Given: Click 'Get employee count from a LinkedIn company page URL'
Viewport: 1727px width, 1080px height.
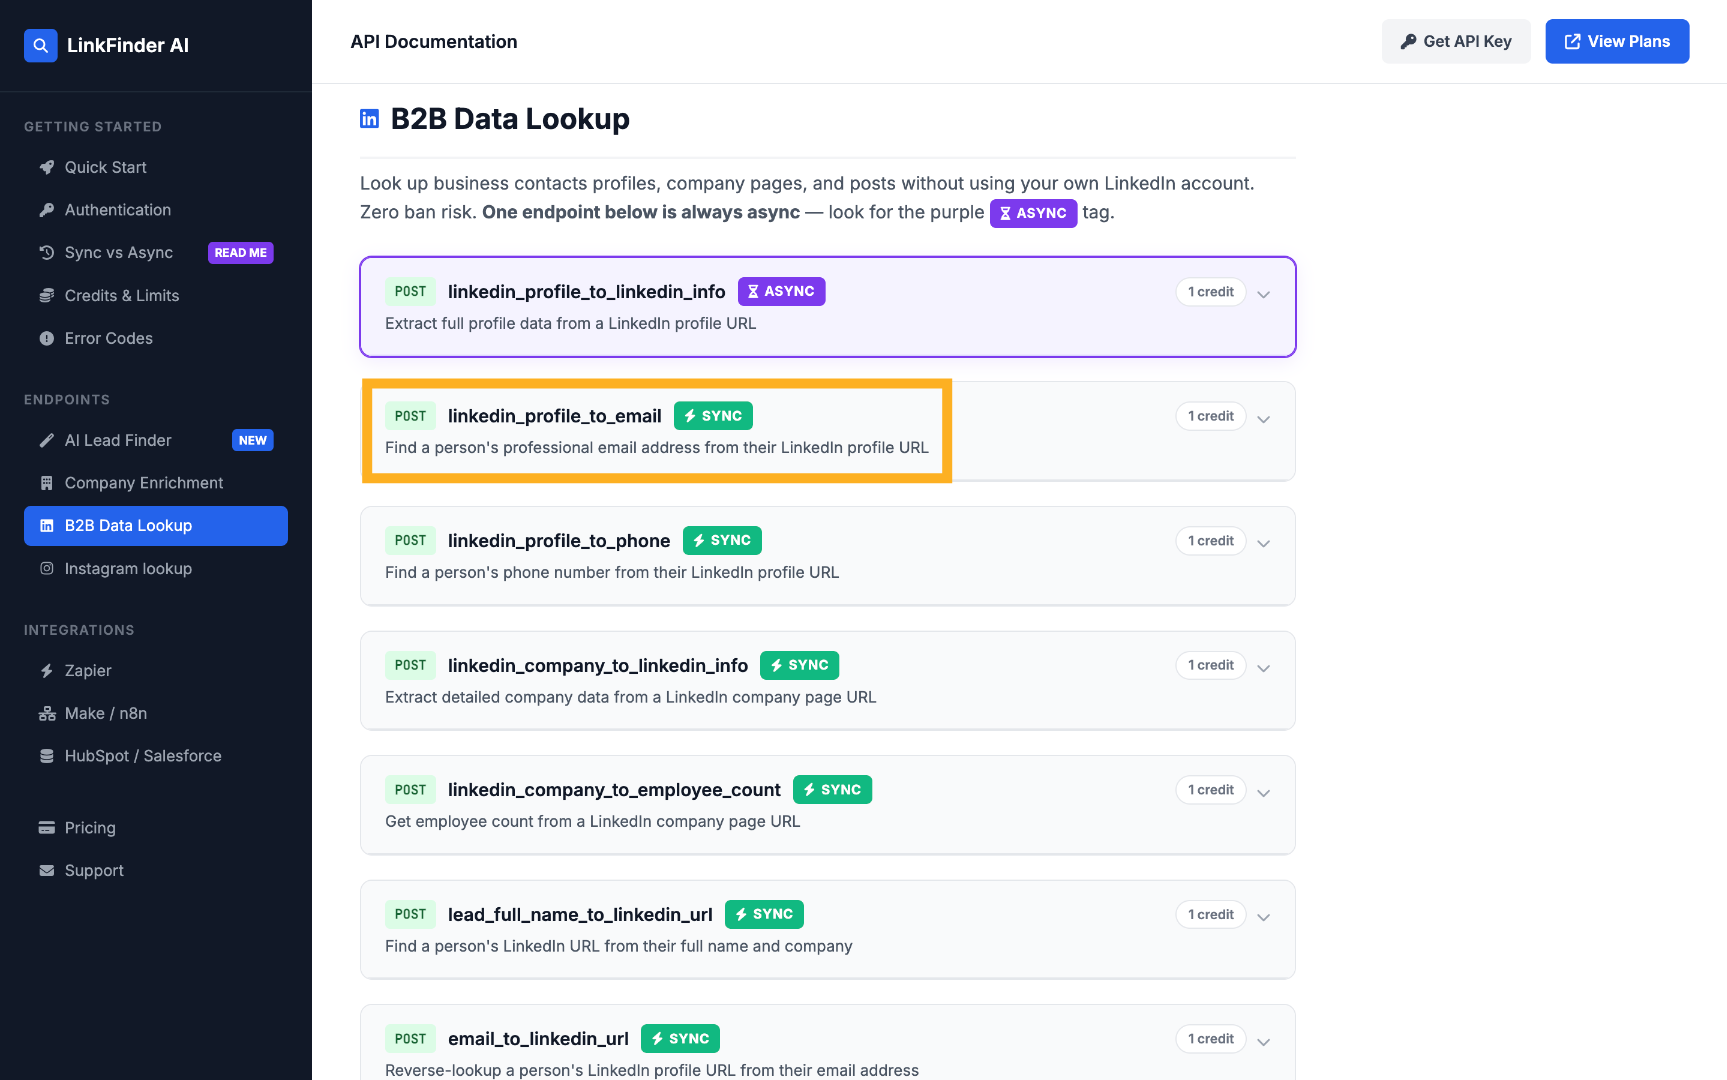Looking at the screenshot, I should pos(593,822).
